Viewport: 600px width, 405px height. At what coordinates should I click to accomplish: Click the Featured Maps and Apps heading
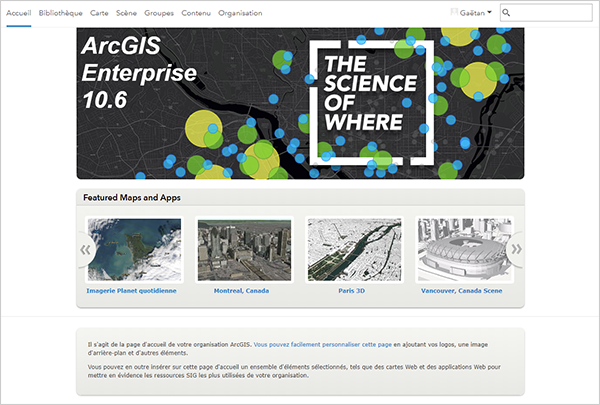click(x=132, y=198)
